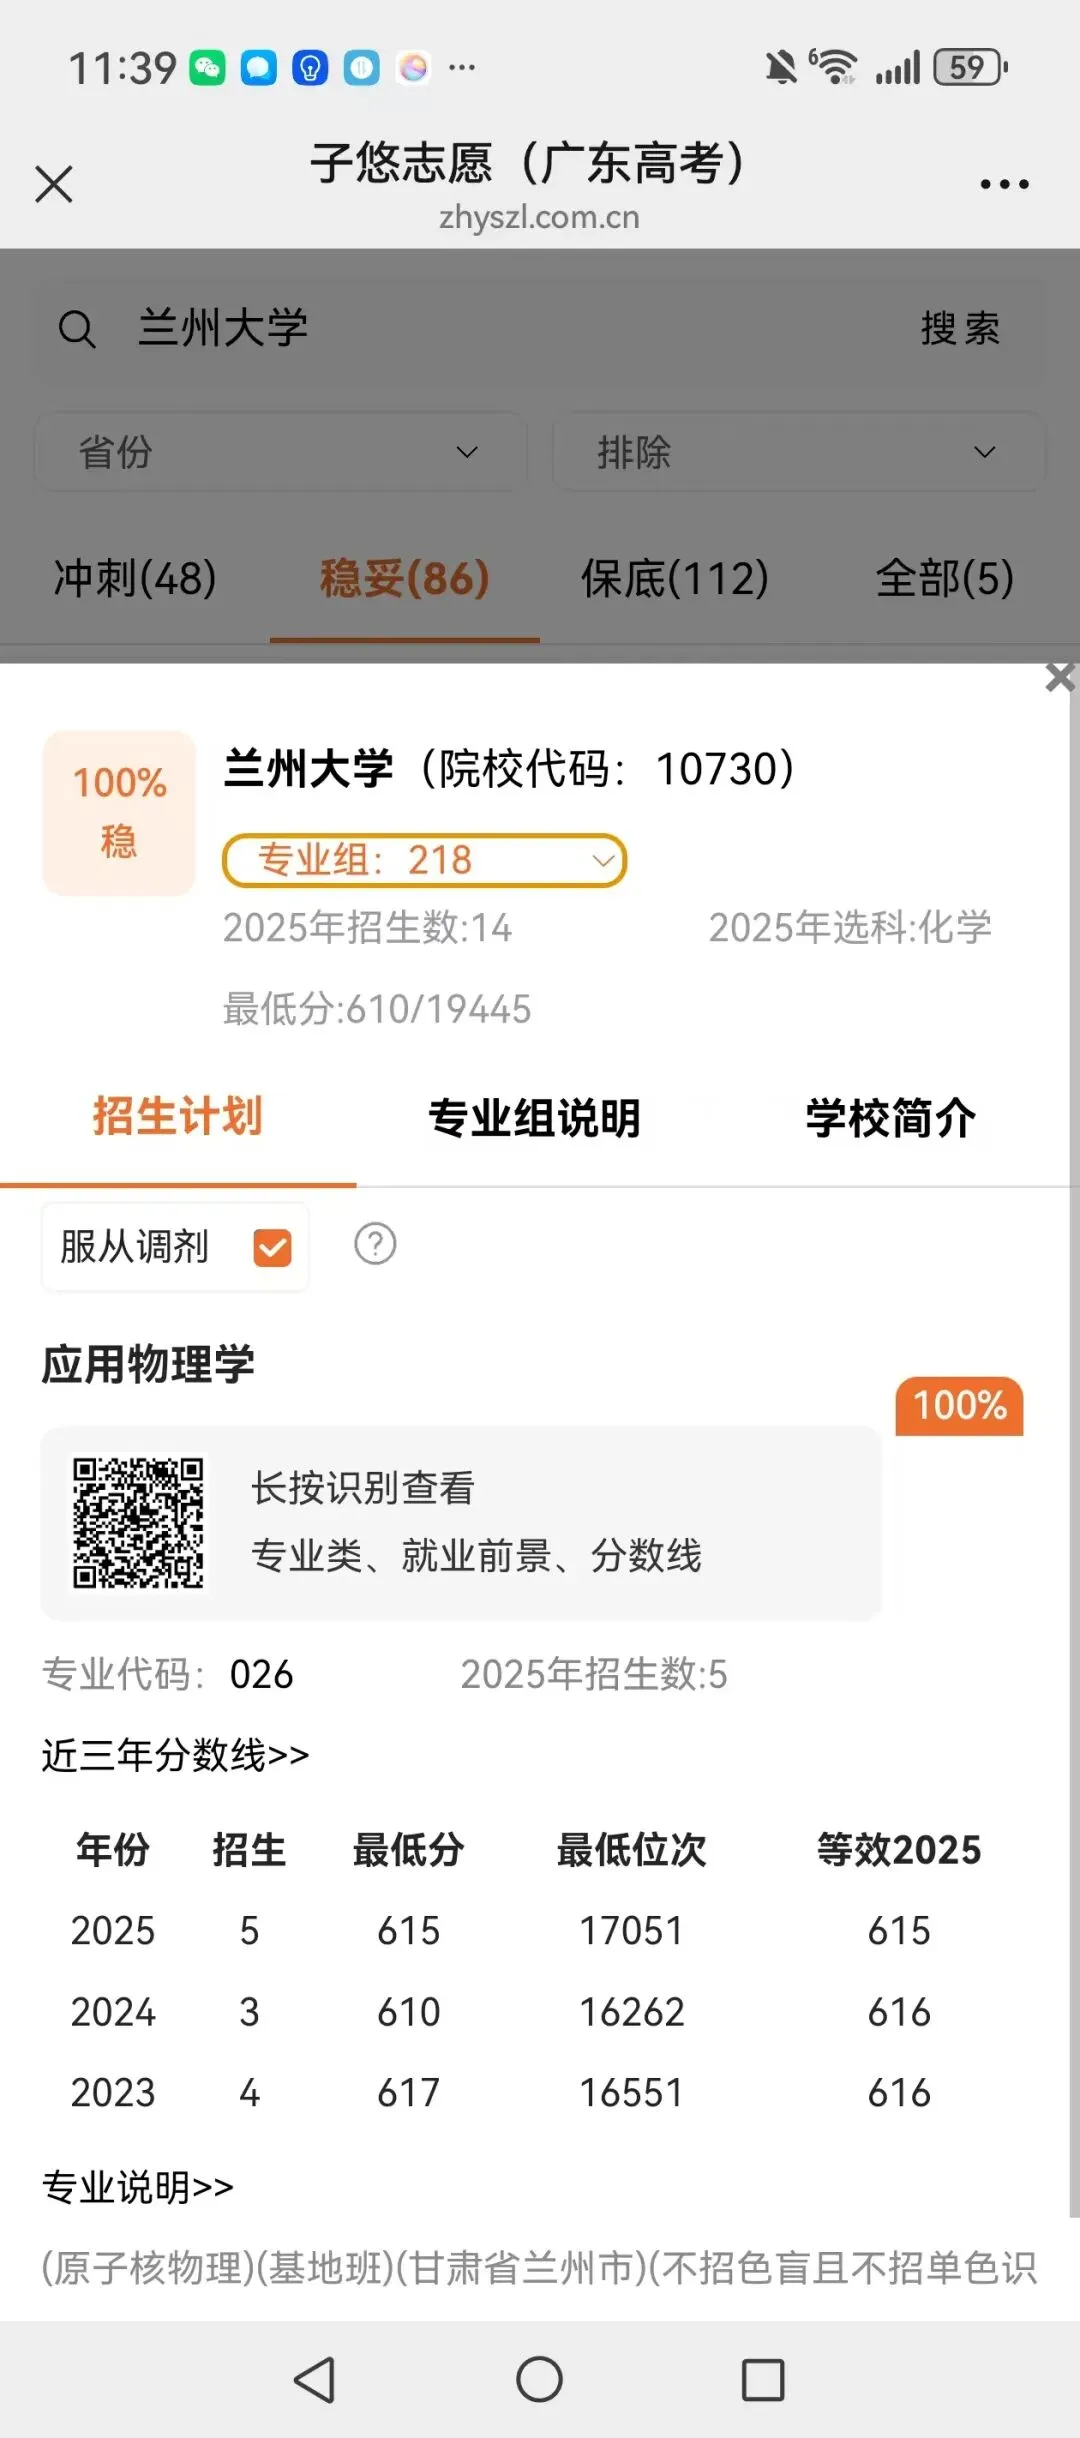This screenshot has height=2438, width=1080.
Task: Select the 冲刺(48) tab
Action: tap(135, 578)
